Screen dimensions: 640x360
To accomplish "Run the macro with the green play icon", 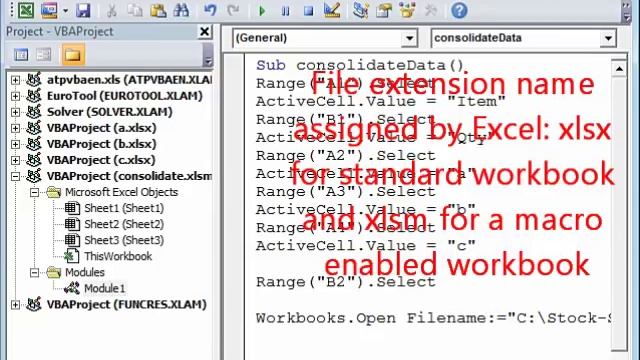I will 262,11.
